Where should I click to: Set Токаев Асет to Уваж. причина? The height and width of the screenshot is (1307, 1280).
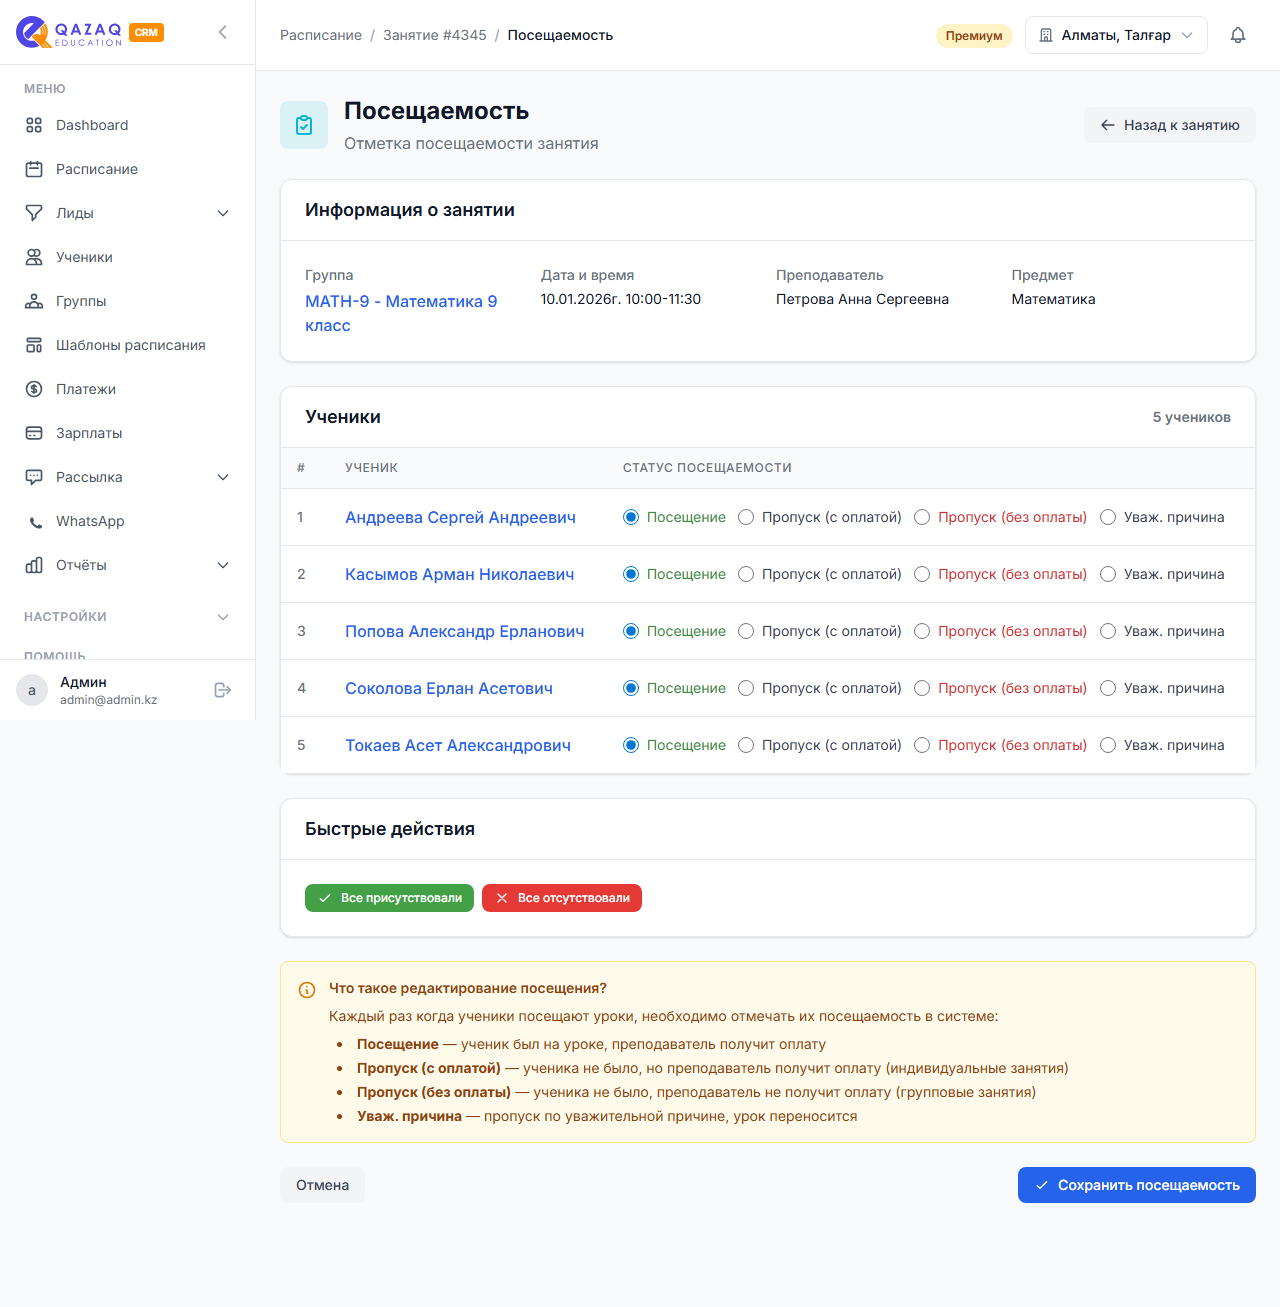(1108, 745)
